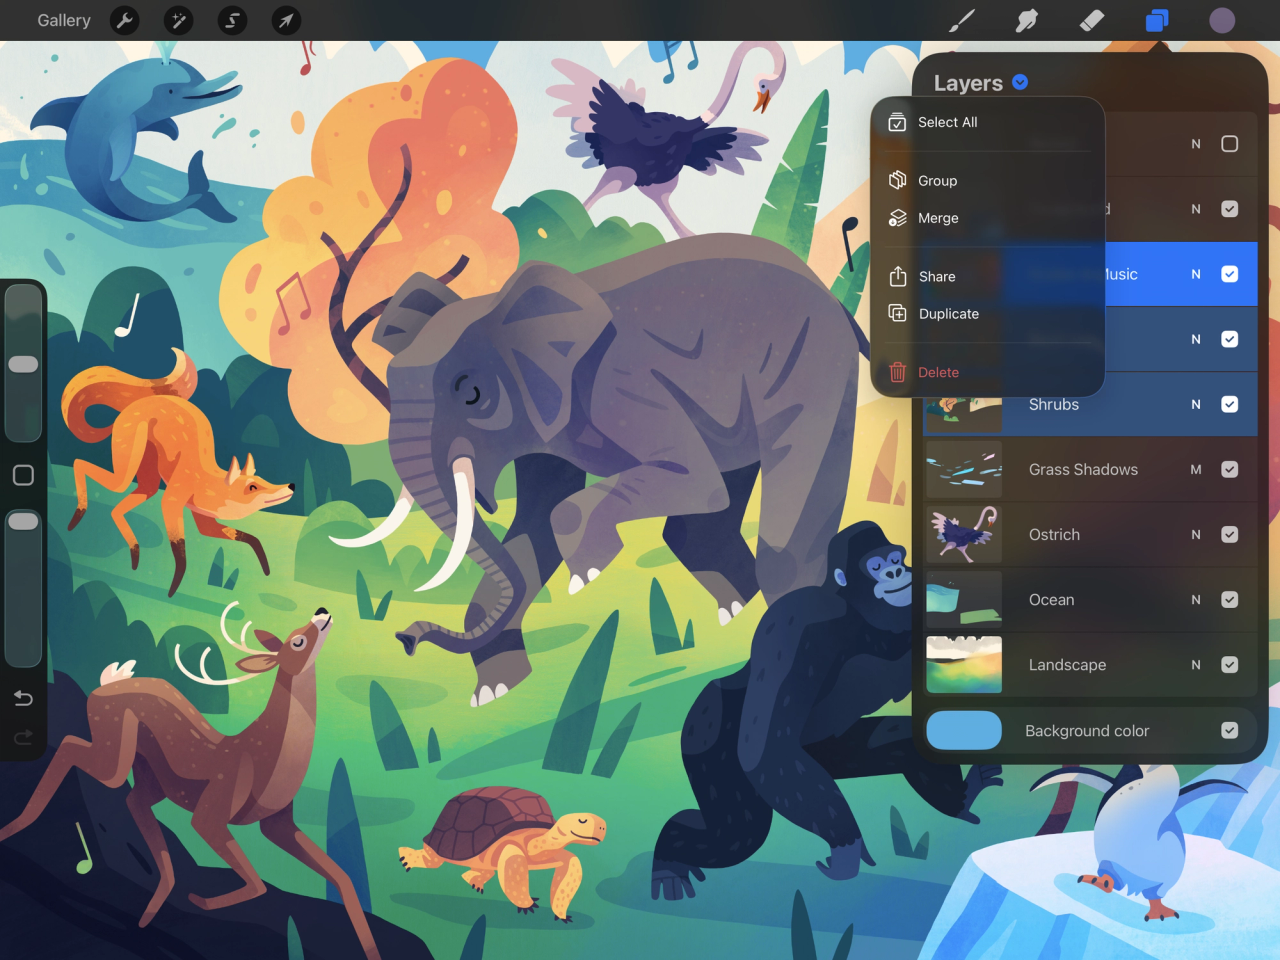Screen dimensions: 1280x960
Task: Select the Ostrich layer thumbnail
Action: coord(964,534)
